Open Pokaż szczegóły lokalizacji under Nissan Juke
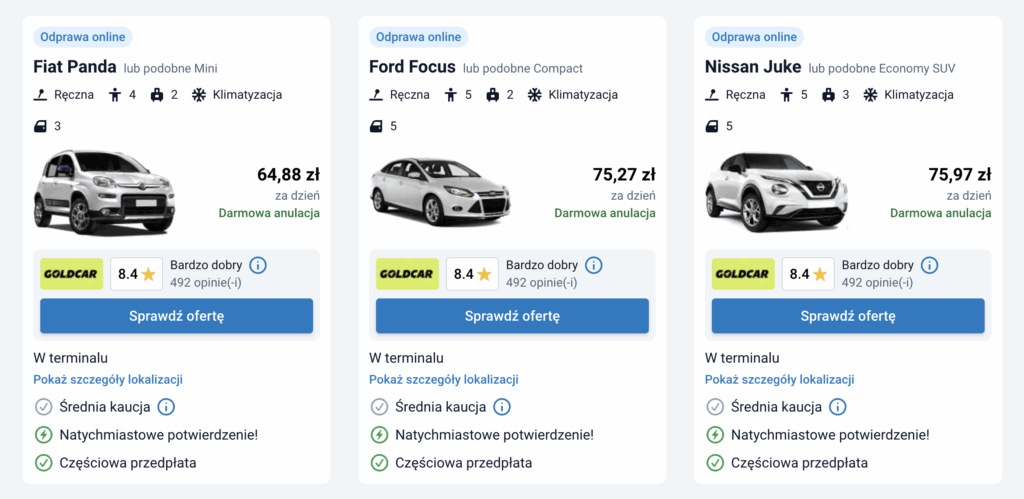 (780, 380)
